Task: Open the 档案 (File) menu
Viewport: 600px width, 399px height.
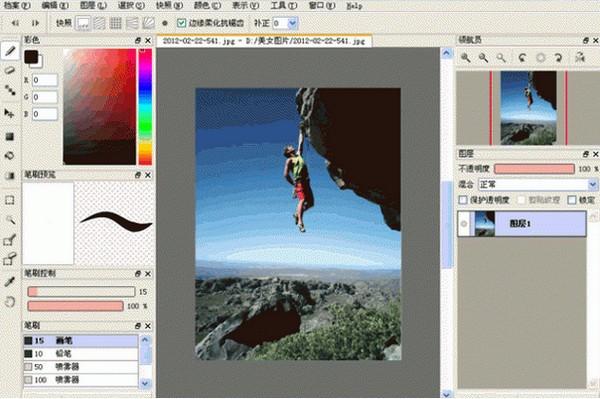Action: [17, 5]
